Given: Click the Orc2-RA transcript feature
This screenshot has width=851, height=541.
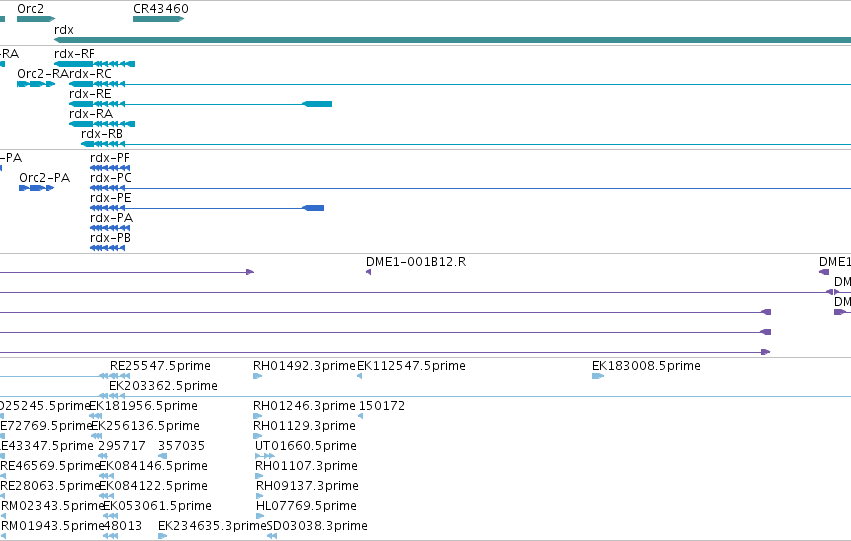Looking at the screenshot, I should (x=36, y=84).
